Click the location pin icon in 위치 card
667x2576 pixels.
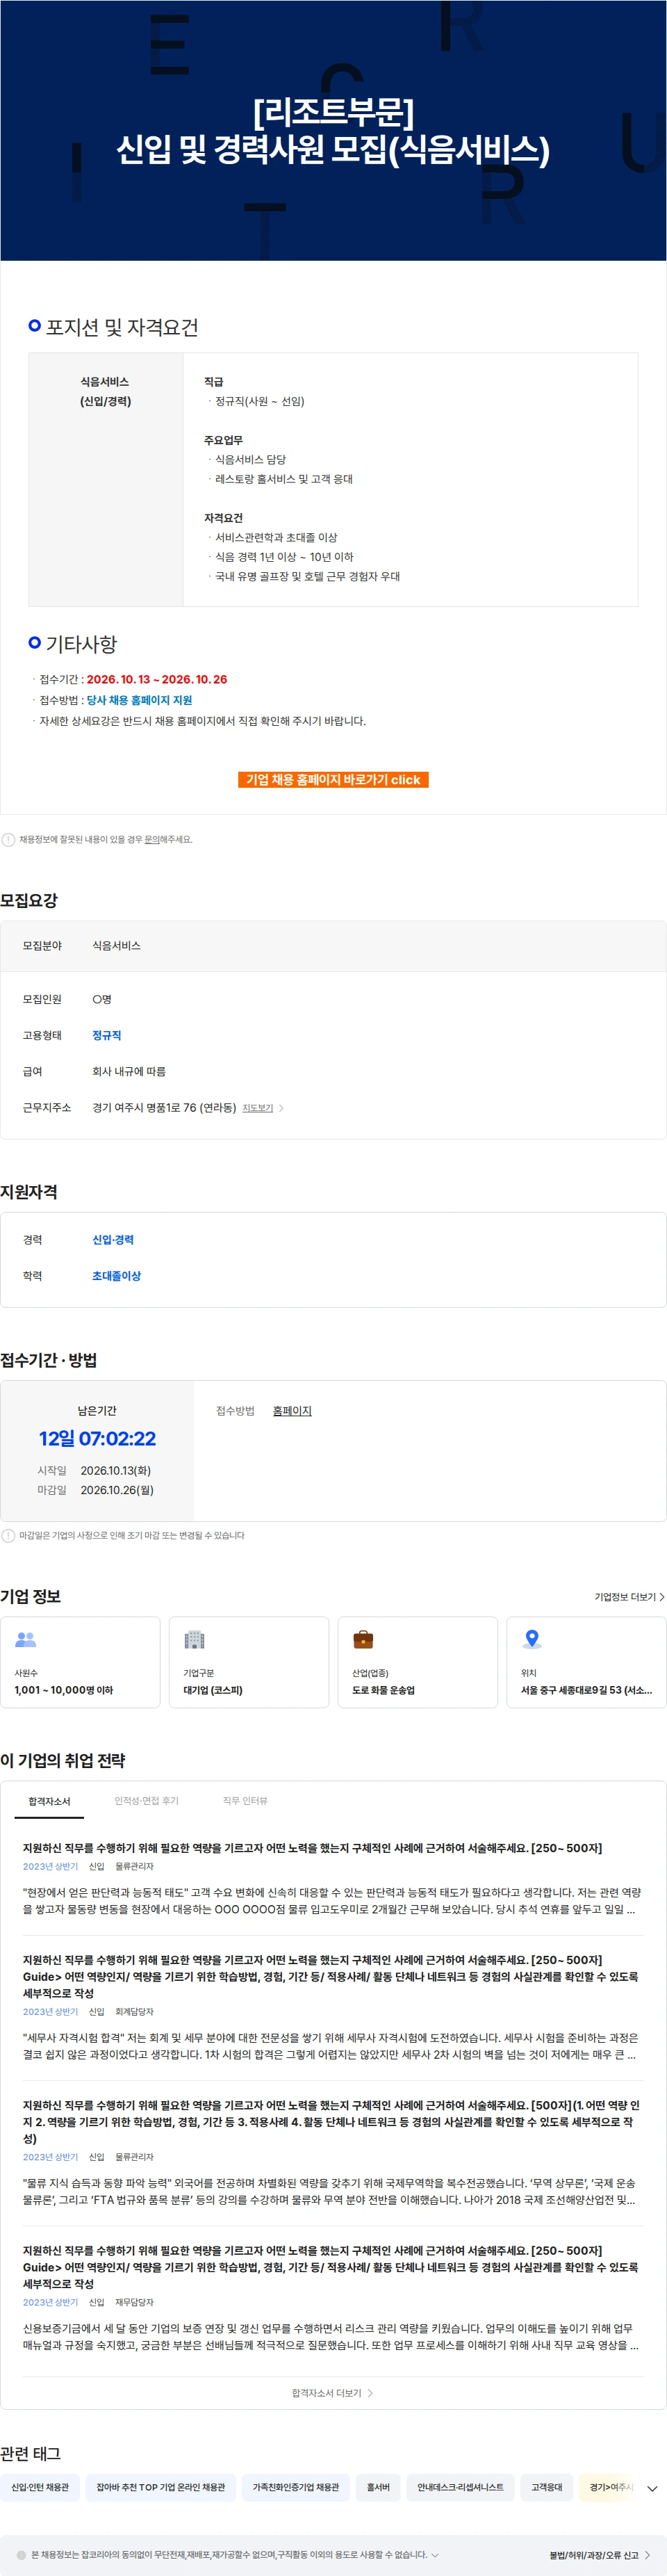click(x=533, y=1639)
